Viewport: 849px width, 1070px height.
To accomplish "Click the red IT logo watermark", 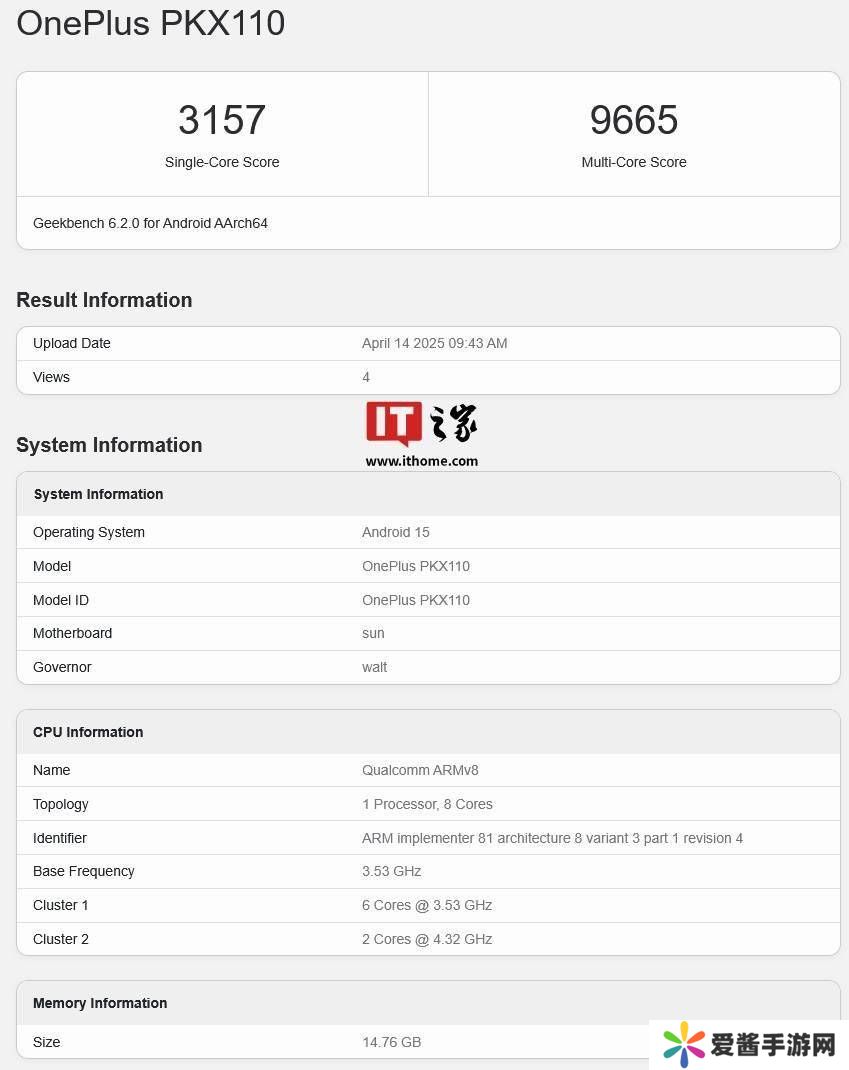I will tap(393, 424).
